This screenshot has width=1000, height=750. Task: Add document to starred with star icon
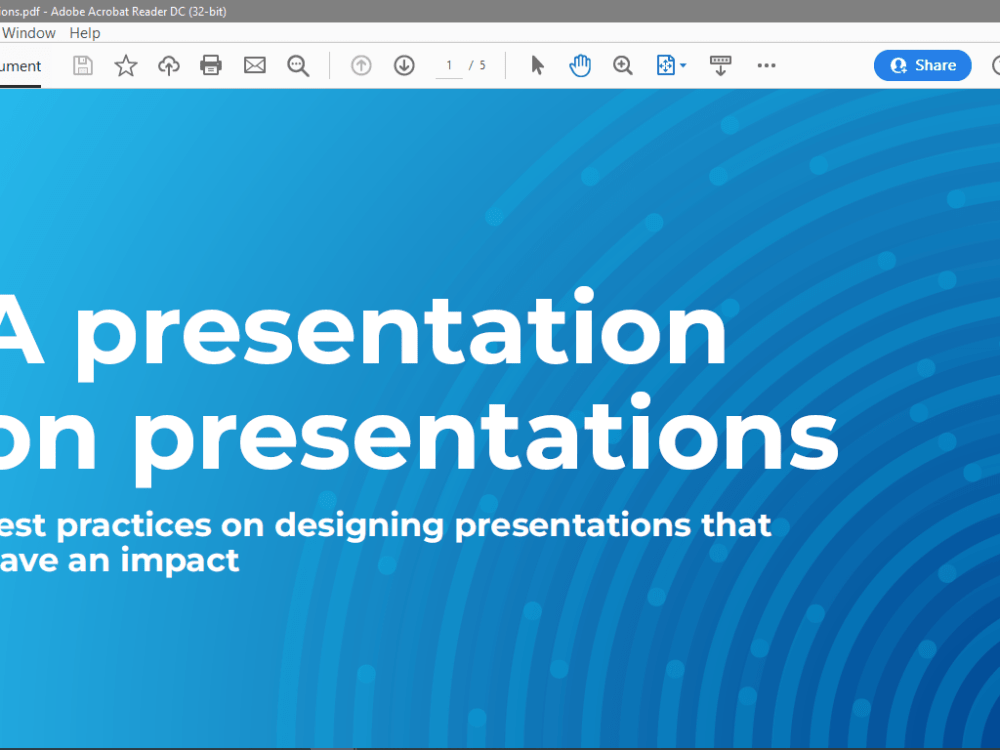tap(126, 66)
